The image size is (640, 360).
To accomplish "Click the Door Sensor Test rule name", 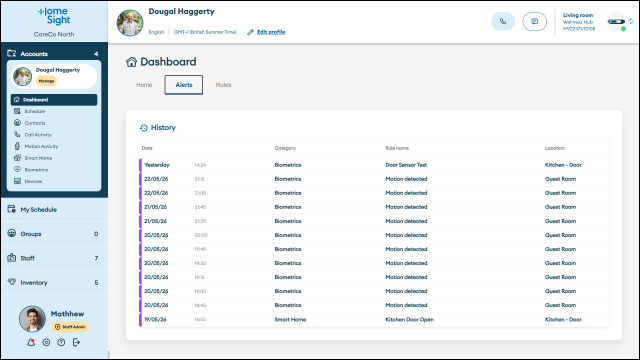I will coord(406,165).
